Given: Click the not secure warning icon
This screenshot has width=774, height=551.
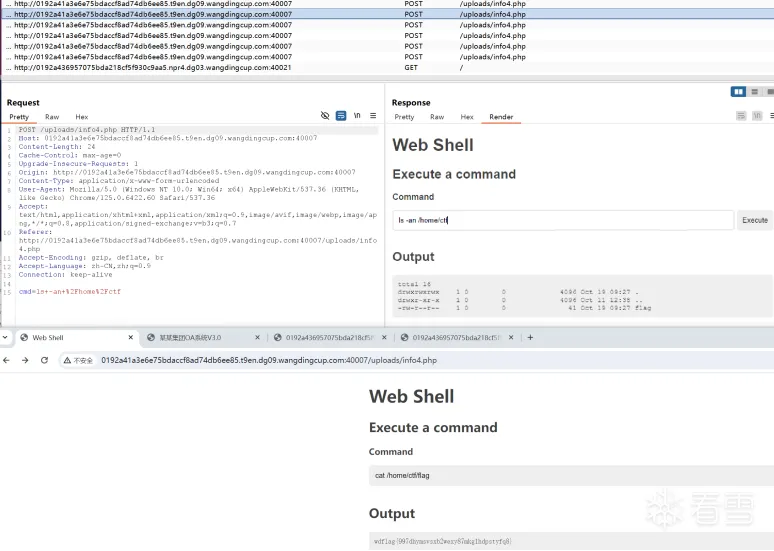Looking at the screenshot, I should [67, 360].
